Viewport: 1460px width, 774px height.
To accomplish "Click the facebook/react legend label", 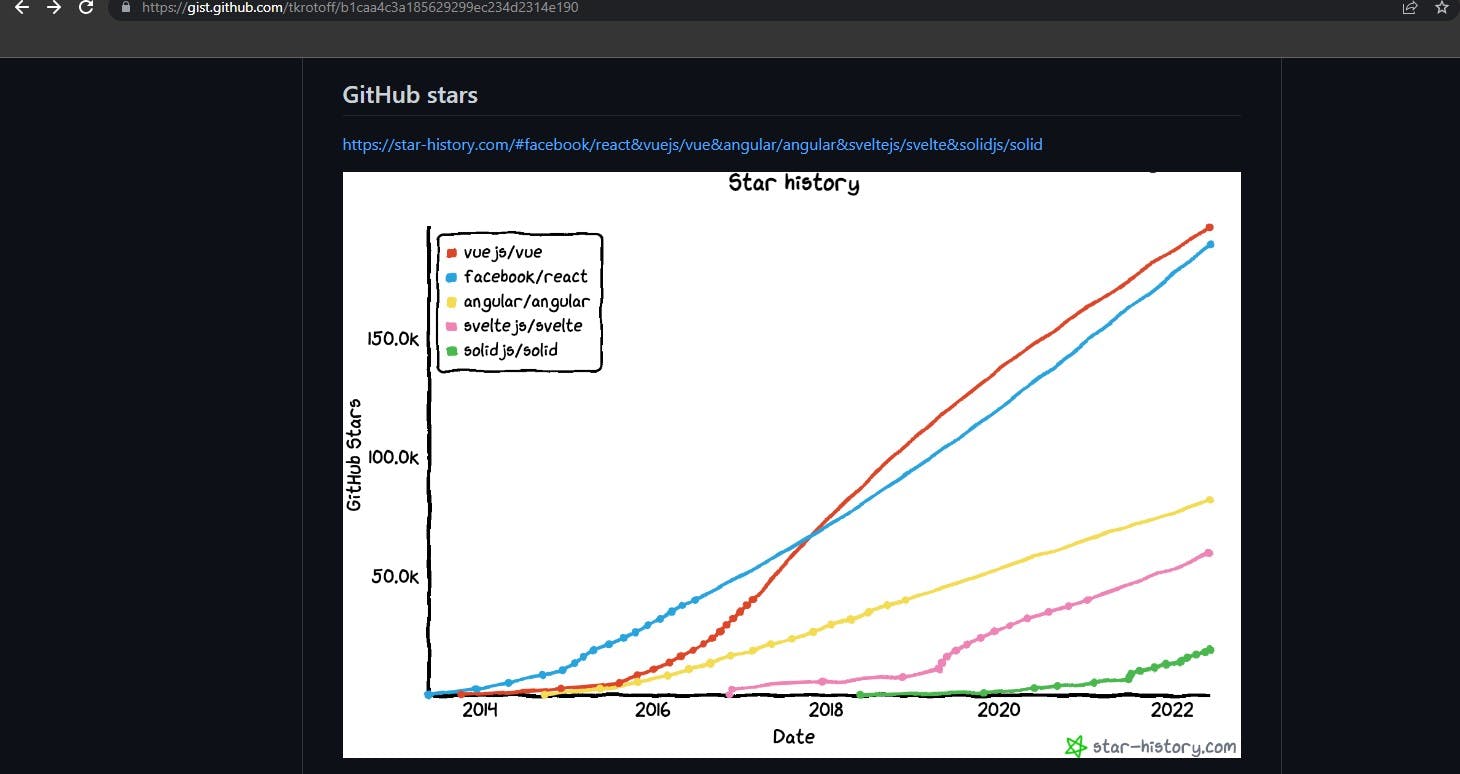I will click(526, 276).
